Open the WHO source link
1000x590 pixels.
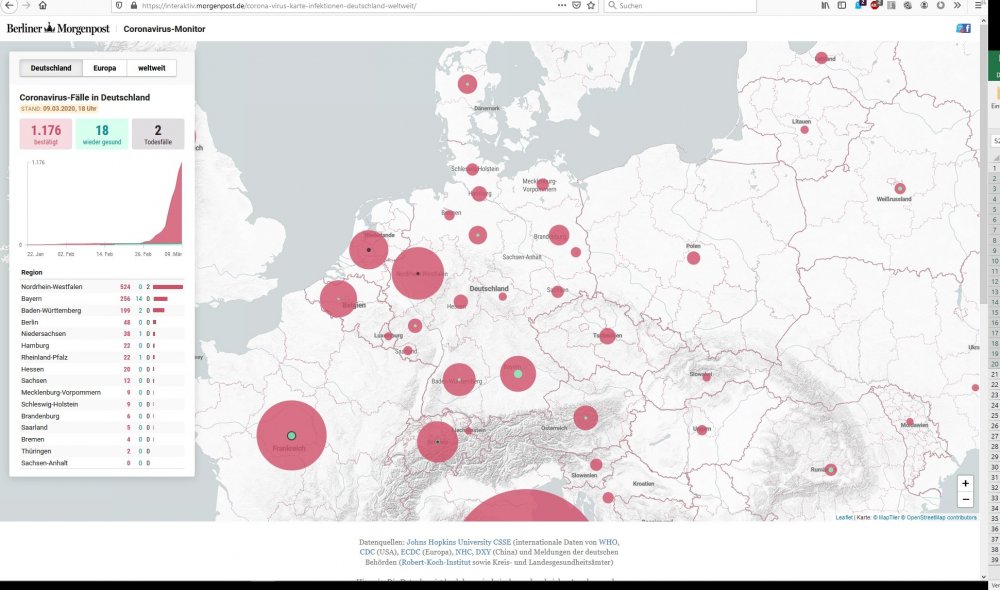[608, 542]
